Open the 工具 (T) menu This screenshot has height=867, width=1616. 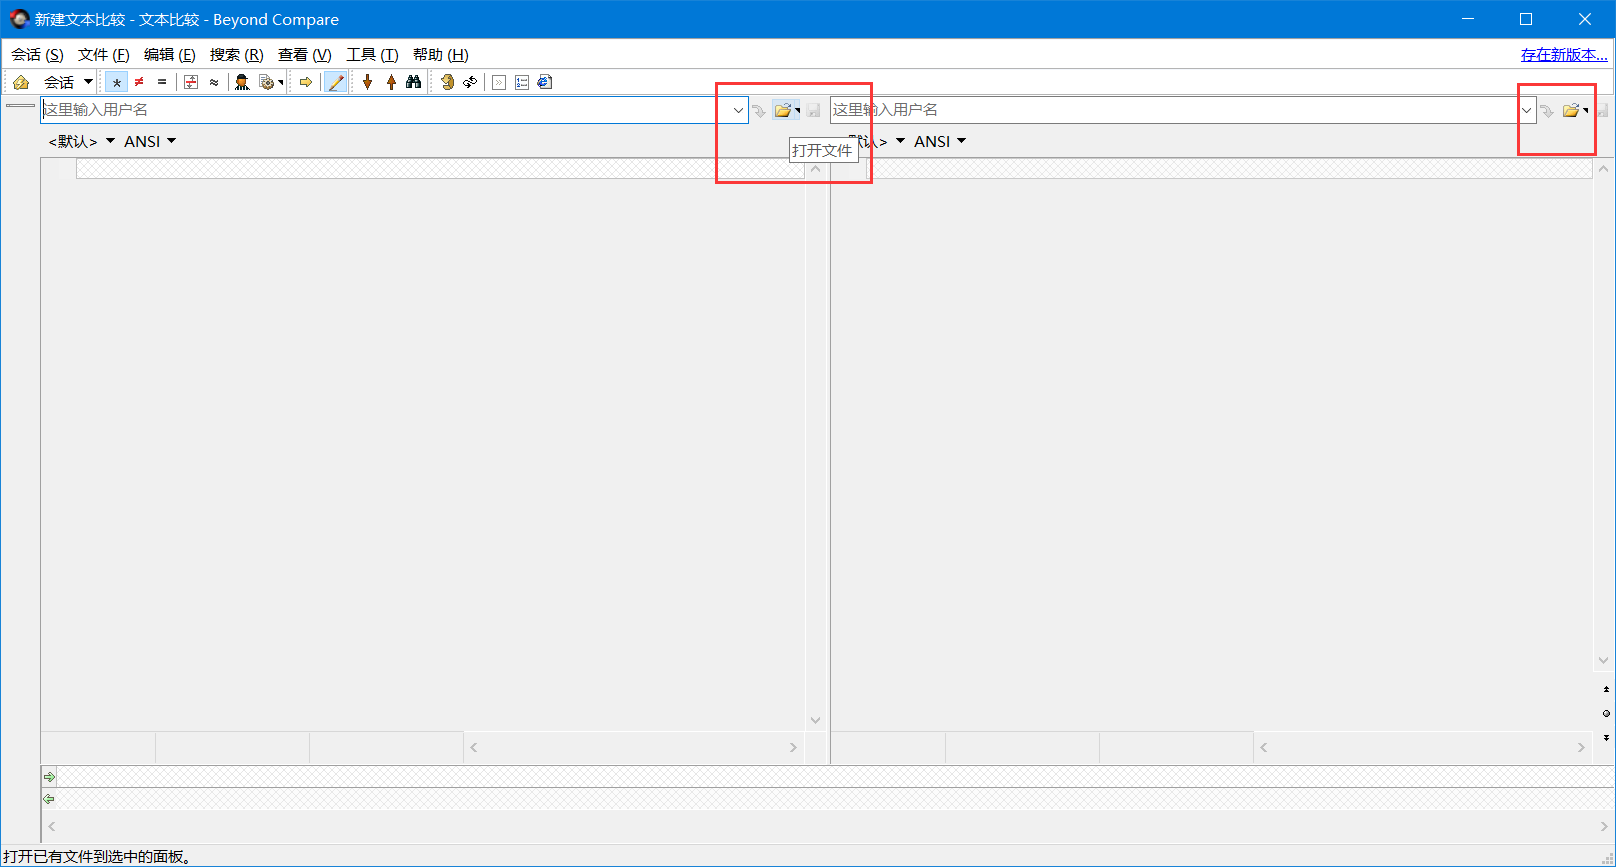click(x=372, y=55)
